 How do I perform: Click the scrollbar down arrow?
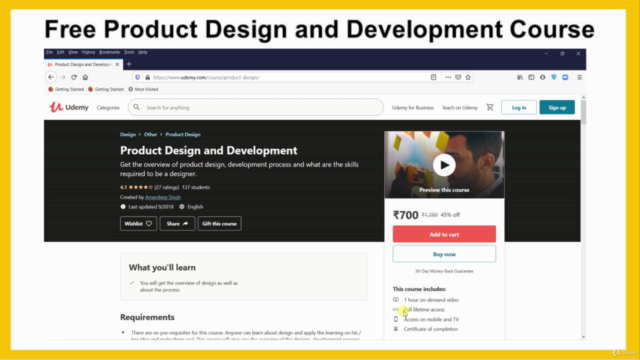[583, 337]
